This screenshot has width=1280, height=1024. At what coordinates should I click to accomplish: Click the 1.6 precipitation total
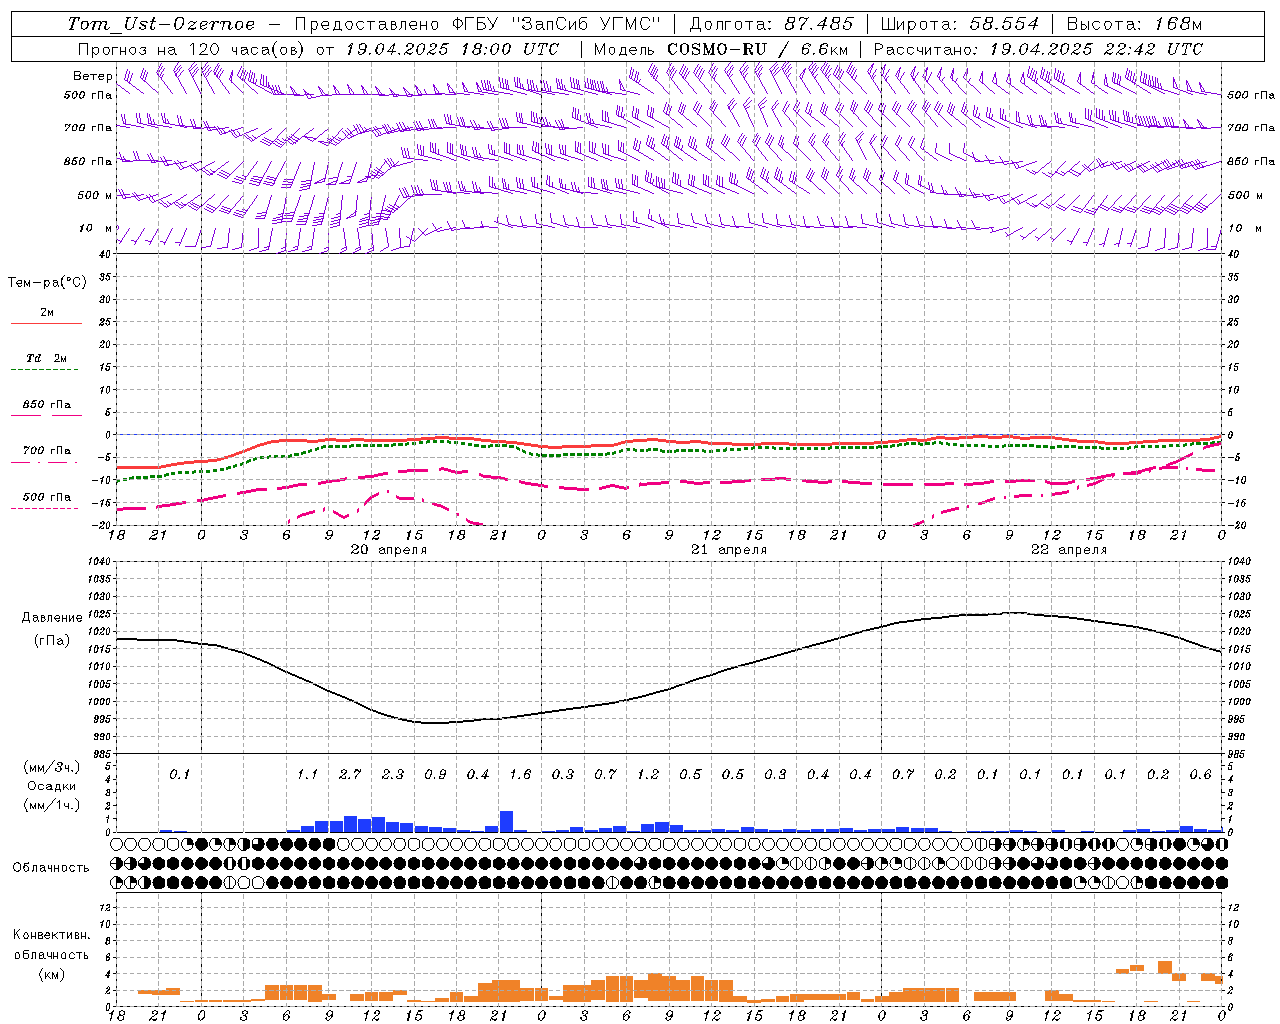(x=520, y=775)
